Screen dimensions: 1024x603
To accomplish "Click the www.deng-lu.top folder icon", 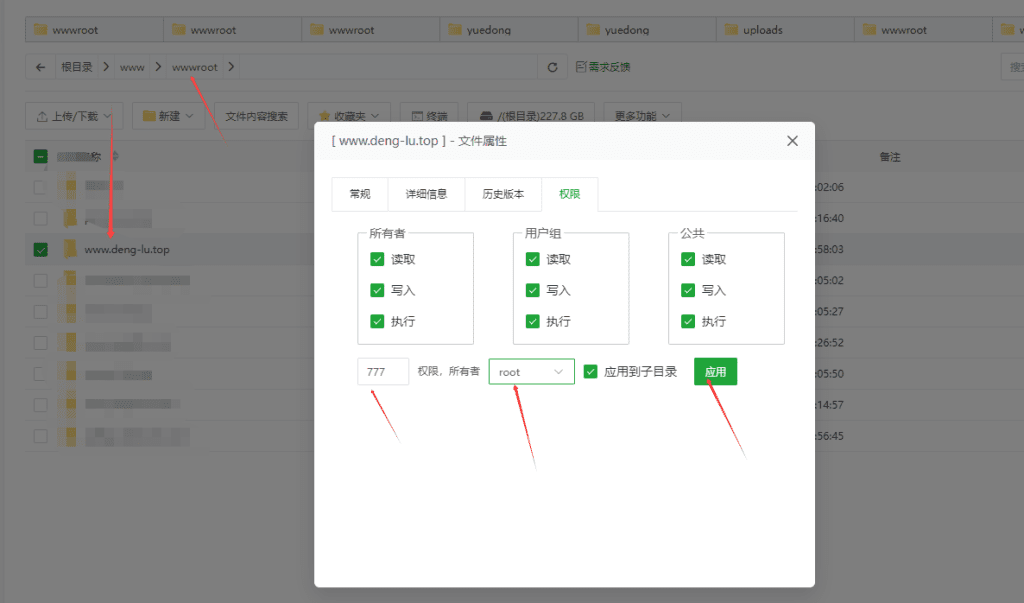I will (x=69, y=249).
